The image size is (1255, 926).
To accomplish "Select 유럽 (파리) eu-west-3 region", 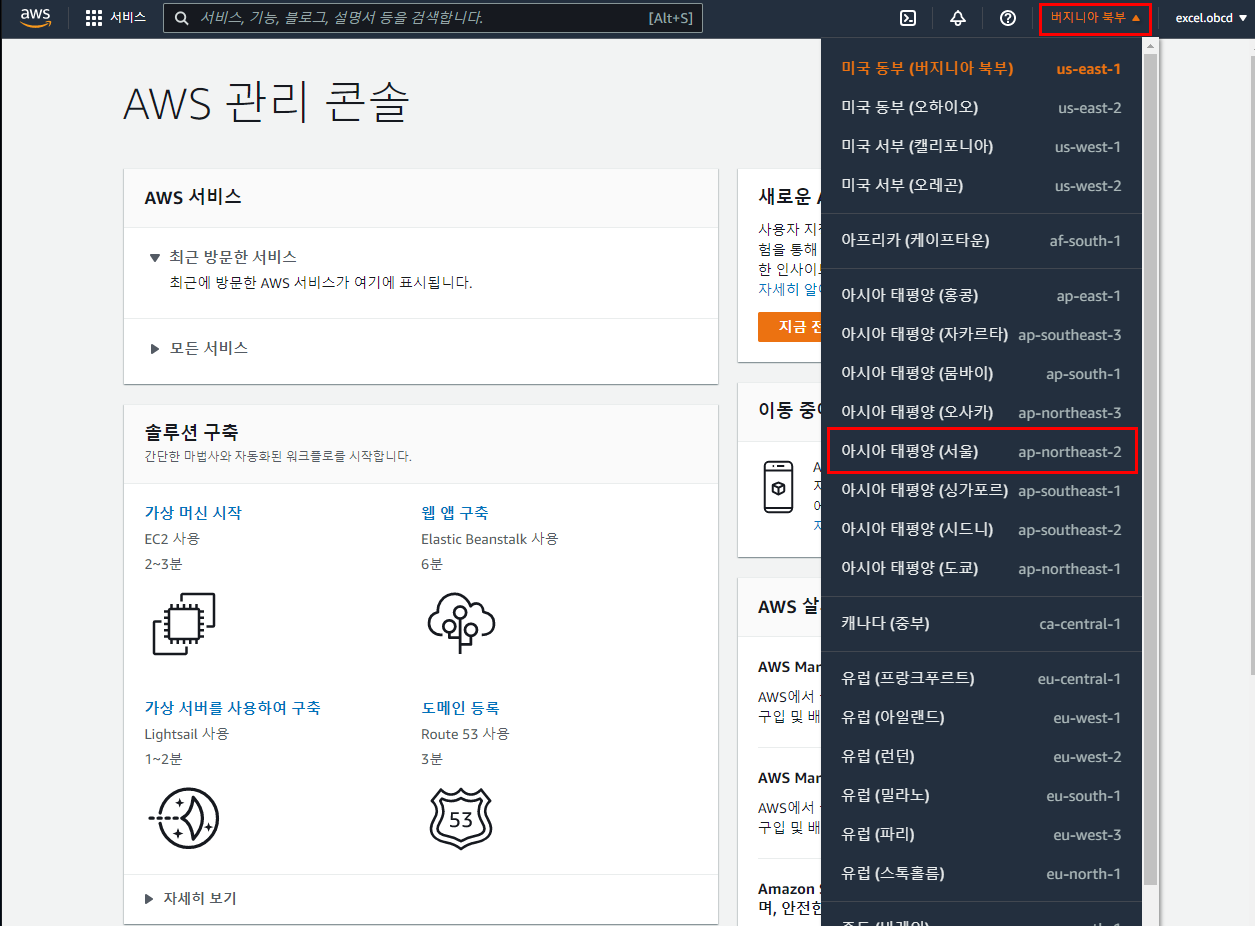I will pos(981,834).
